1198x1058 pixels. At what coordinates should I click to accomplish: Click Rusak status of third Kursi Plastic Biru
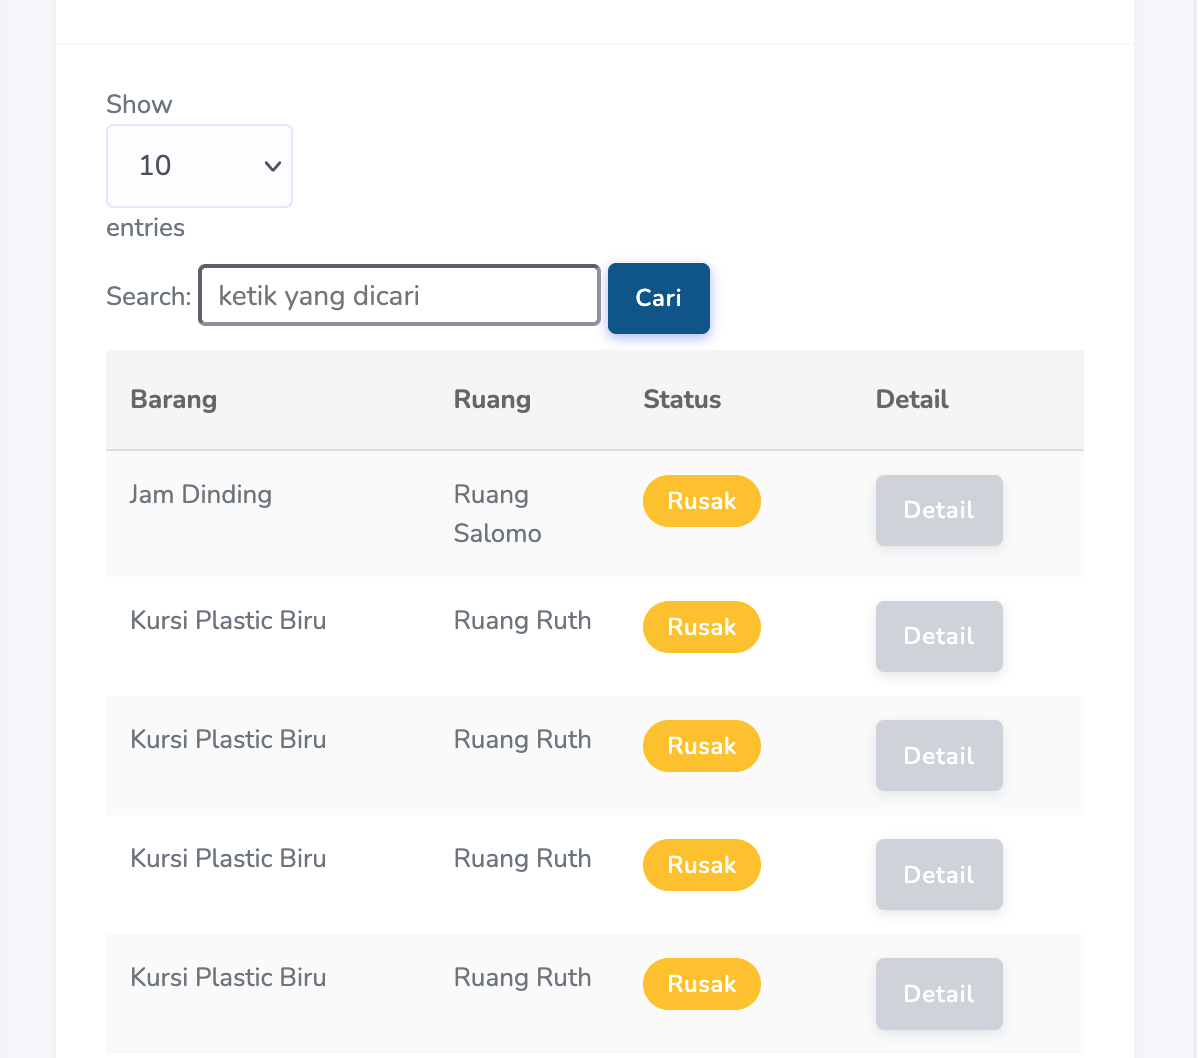pyautogui.click(x=701, y=865)
